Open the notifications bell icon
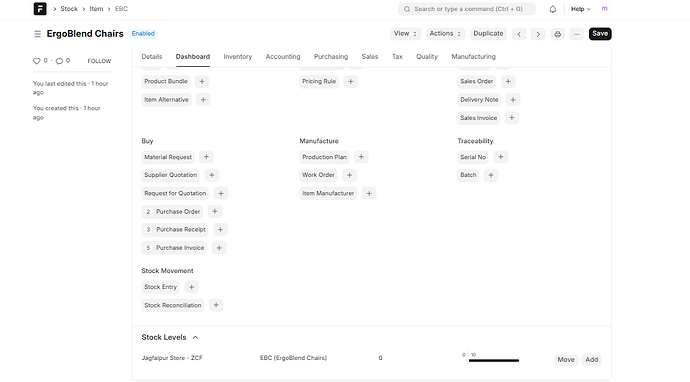This screenshot has height=382, width=690. click(x=553, y=9)
